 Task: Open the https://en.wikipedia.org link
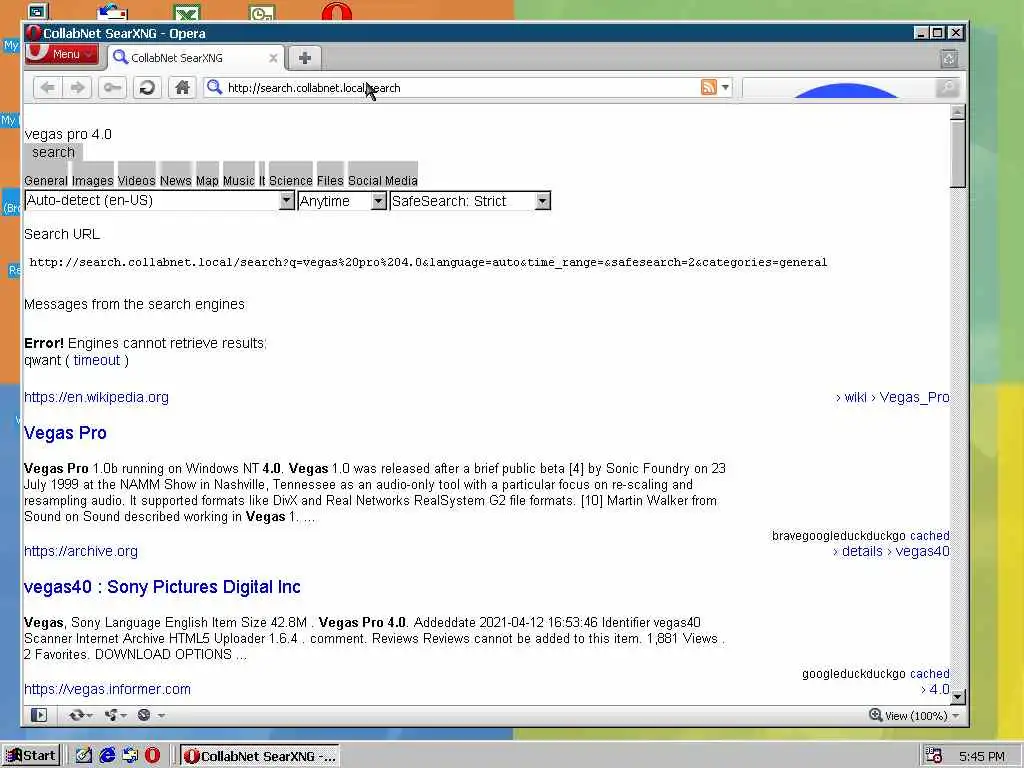point(96,397)
